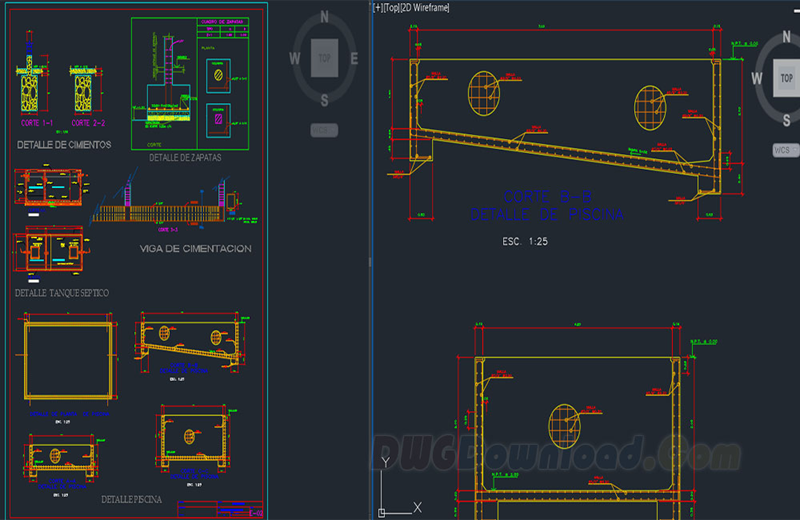Select large 'CORTE B-B' text in right viewport
Screen dimensions: 800x520
547,196
